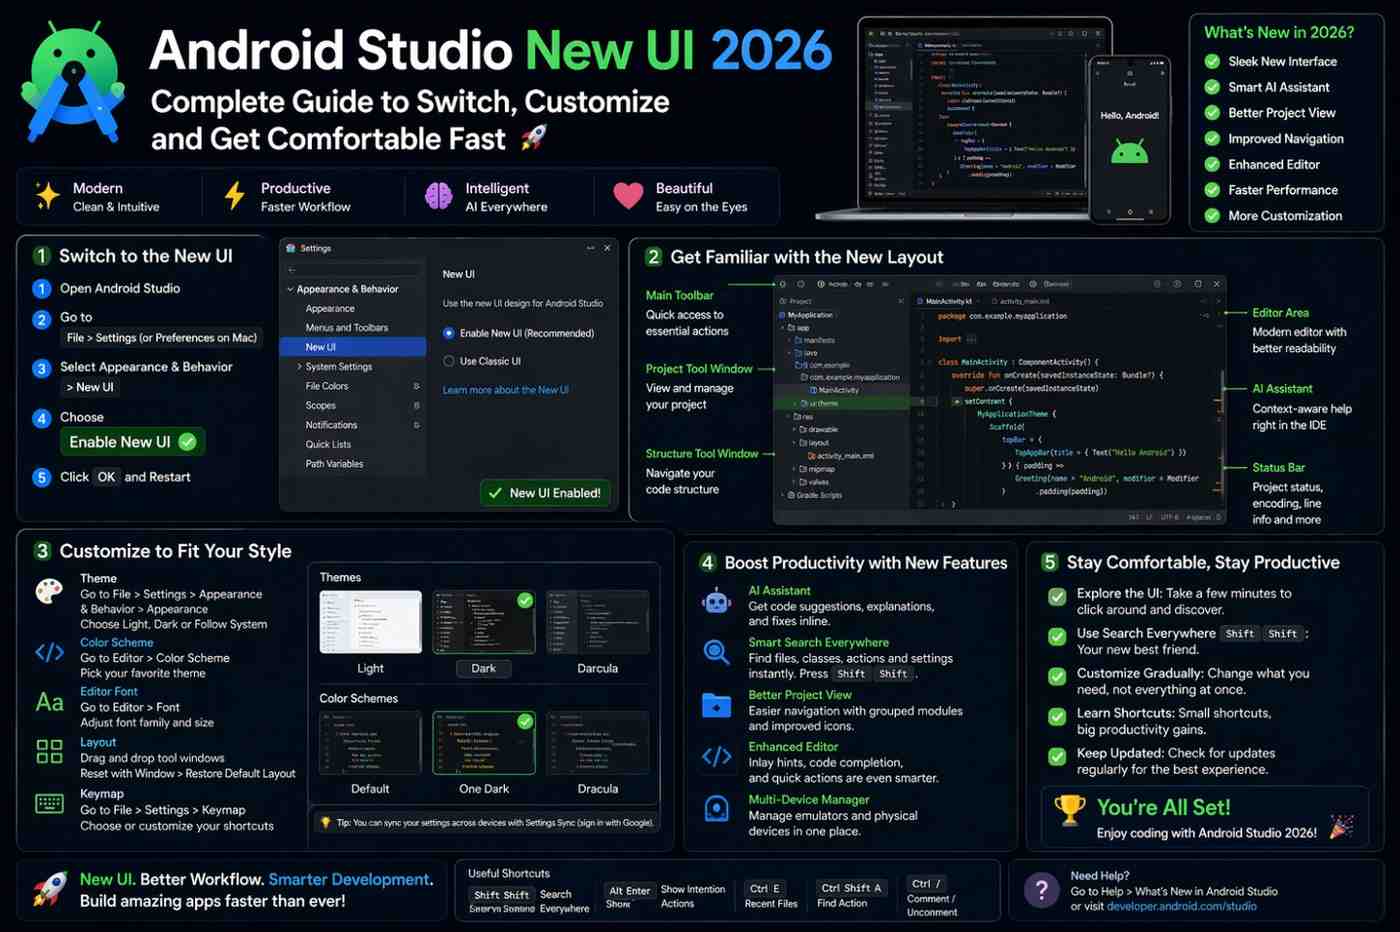The image size is (1400, 932).
Task: Click the Editor Font Aa icon
Action: [49, 702]
